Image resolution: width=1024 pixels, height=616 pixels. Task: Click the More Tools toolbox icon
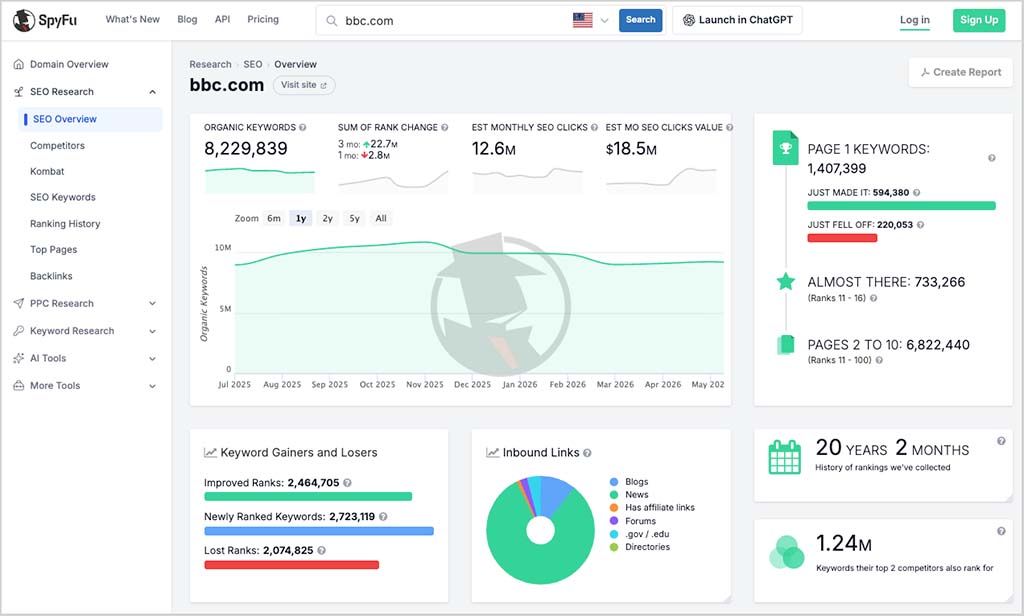click(19, 385)
